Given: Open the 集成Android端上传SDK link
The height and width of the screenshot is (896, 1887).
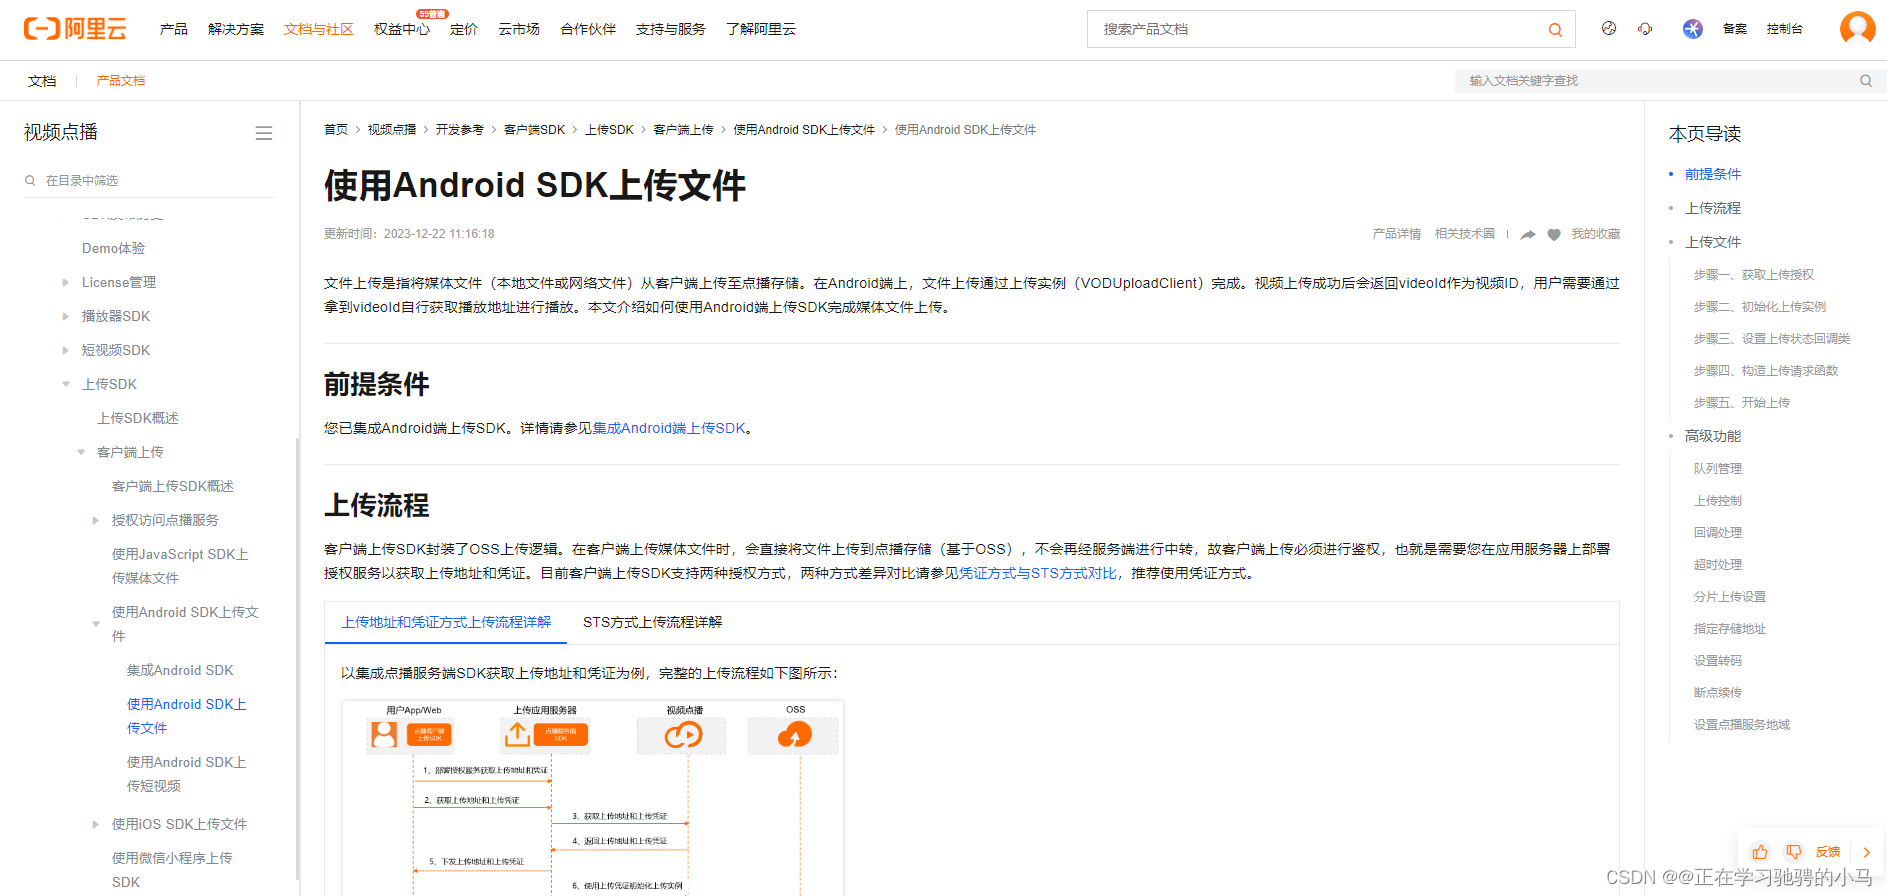Looking at the screenshot, I should [669, 428].
